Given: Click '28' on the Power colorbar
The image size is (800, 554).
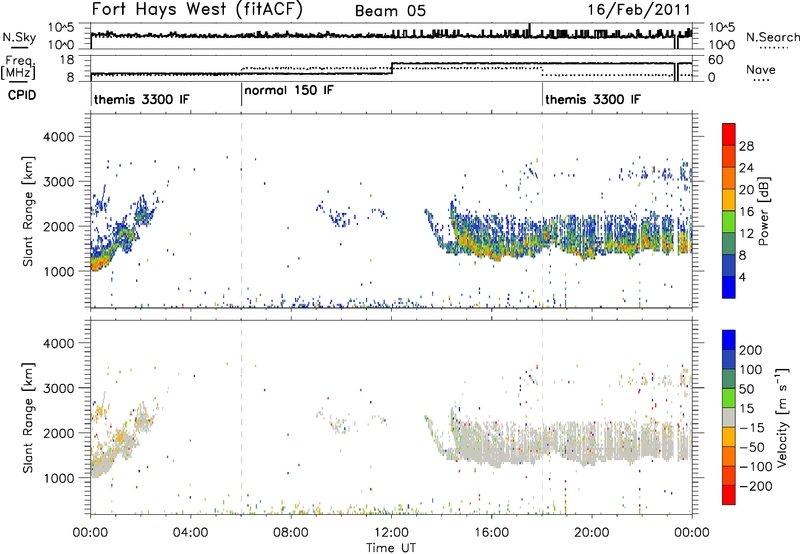Looking at the screenshot, I should point(746,146).
